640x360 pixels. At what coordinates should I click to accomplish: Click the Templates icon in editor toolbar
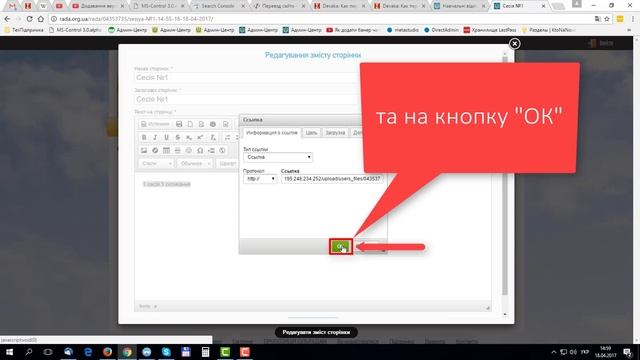tap(225, 124)
